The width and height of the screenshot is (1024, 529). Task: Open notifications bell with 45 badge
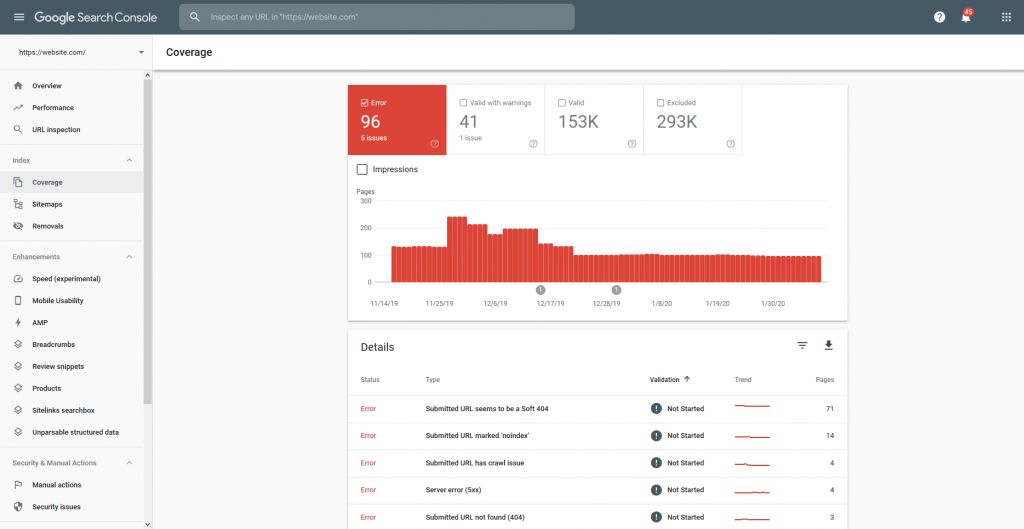(967, 16)
